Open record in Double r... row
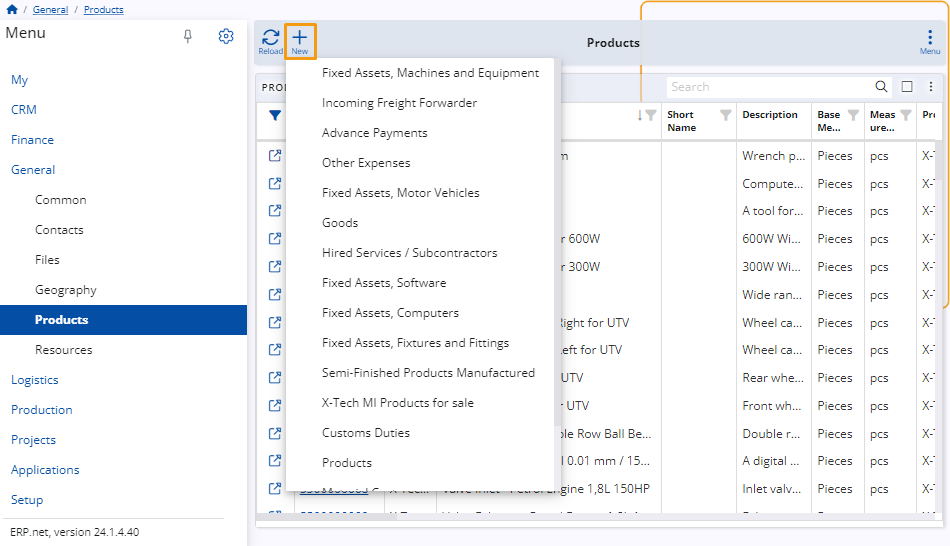950x546 pixels. point(275,433)
